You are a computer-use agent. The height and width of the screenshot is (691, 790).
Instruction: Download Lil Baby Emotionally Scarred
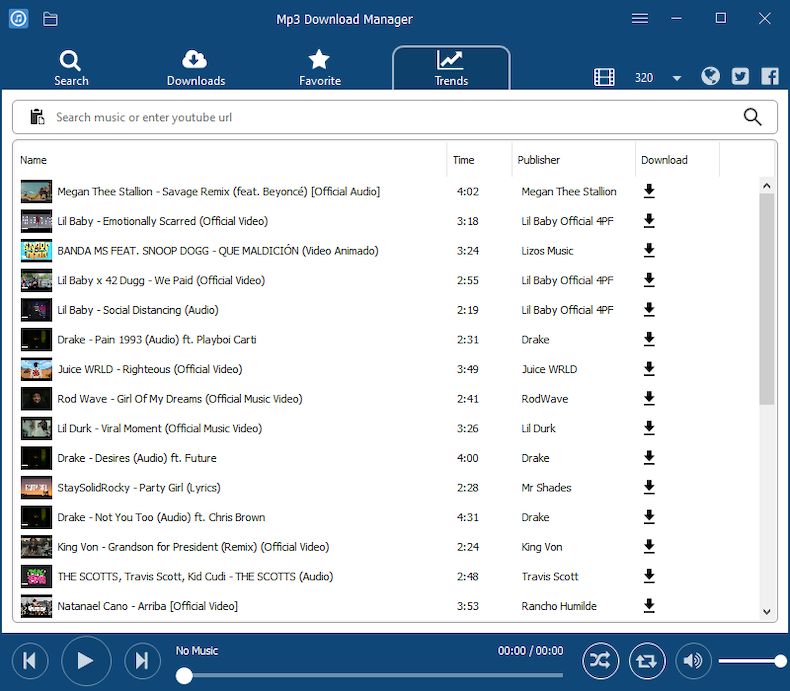coord(649,221)
